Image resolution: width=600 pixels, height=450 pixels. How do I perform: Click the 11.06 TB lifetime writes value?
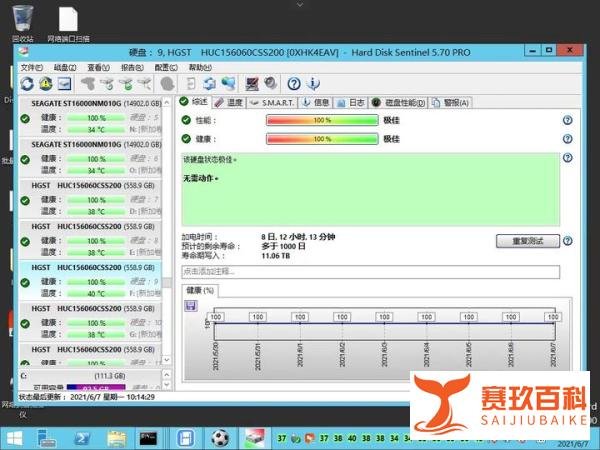coord(276,256)
